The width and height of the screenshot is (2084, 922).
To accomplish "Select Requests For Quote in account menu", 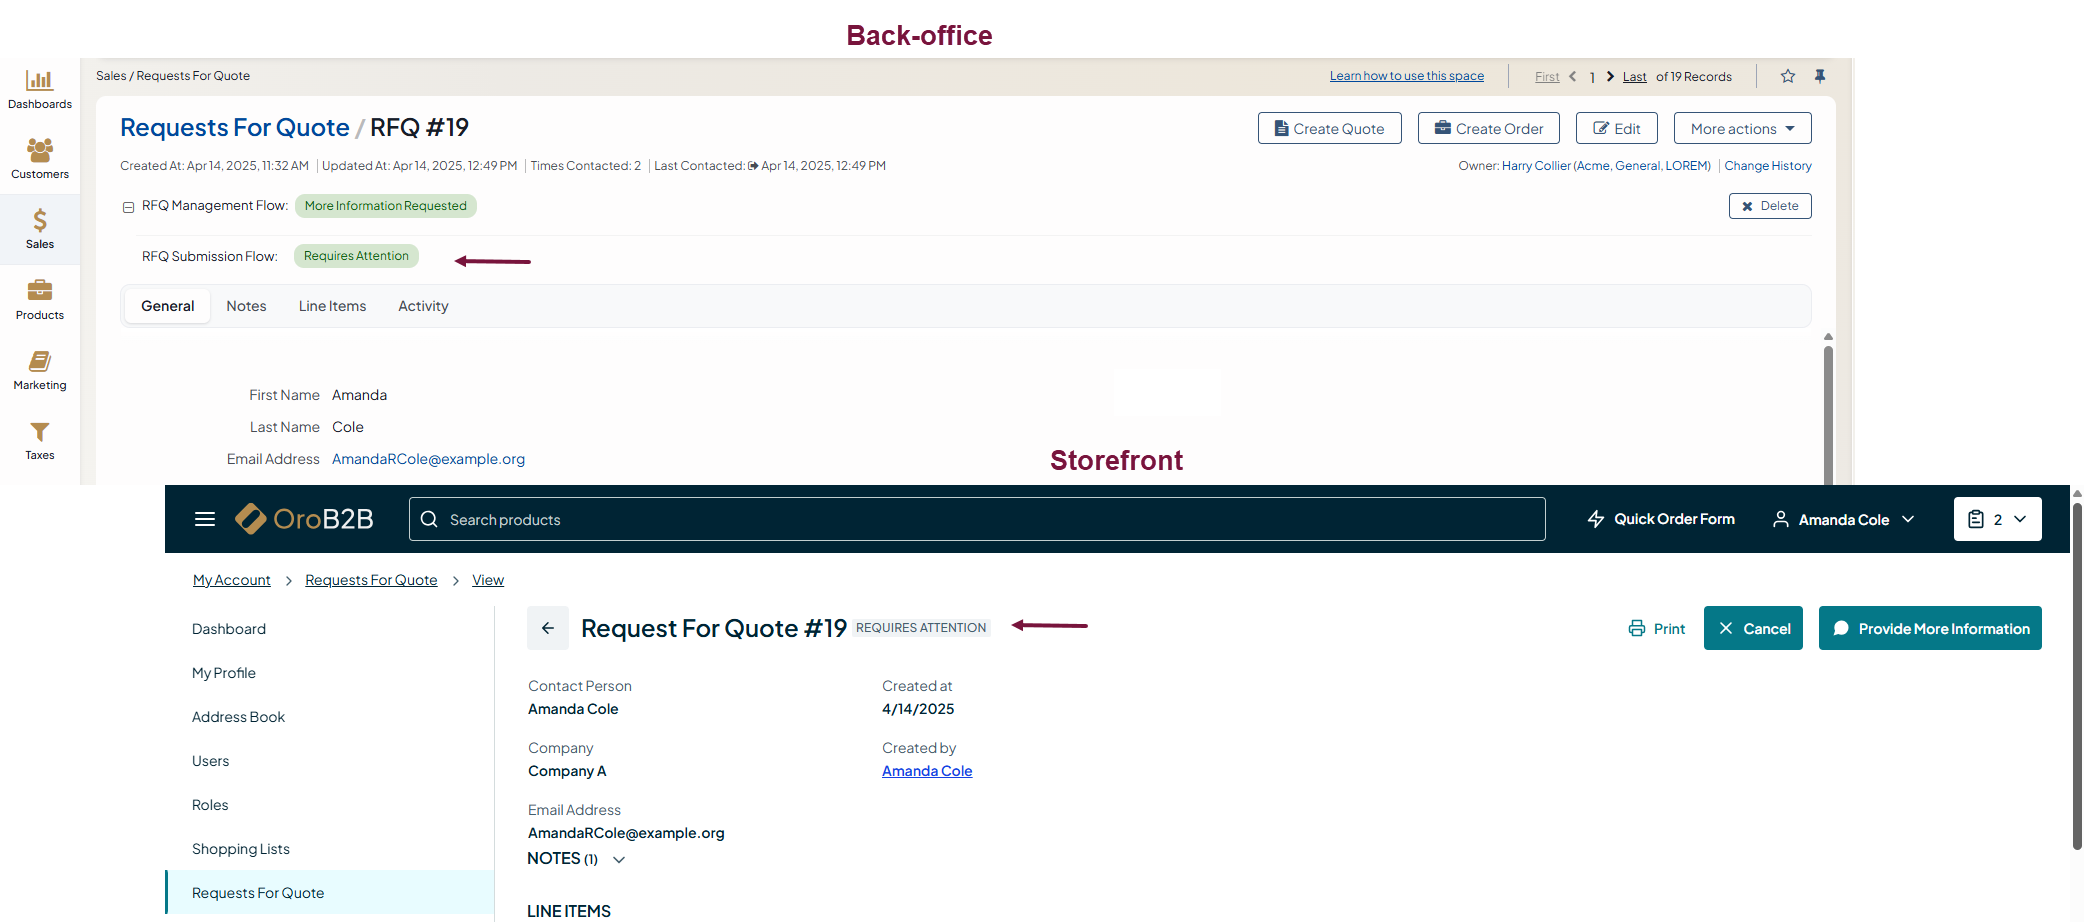I will [330, 893].
